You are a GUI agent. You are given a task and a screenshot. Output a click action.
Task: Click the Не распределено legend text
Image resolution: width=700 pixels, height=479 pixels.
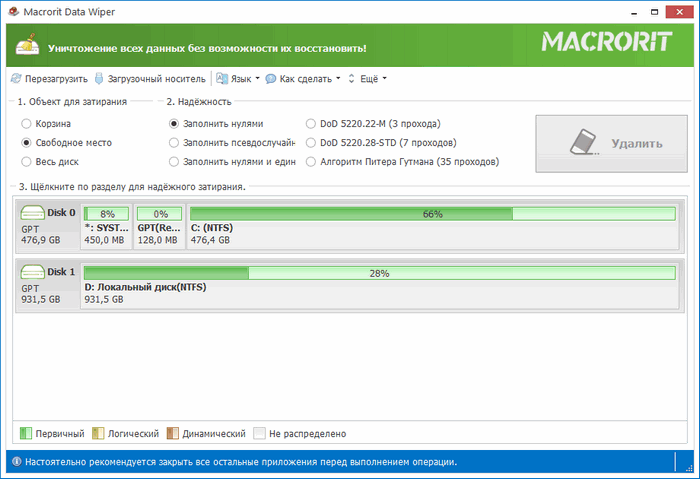pos(308,433)
